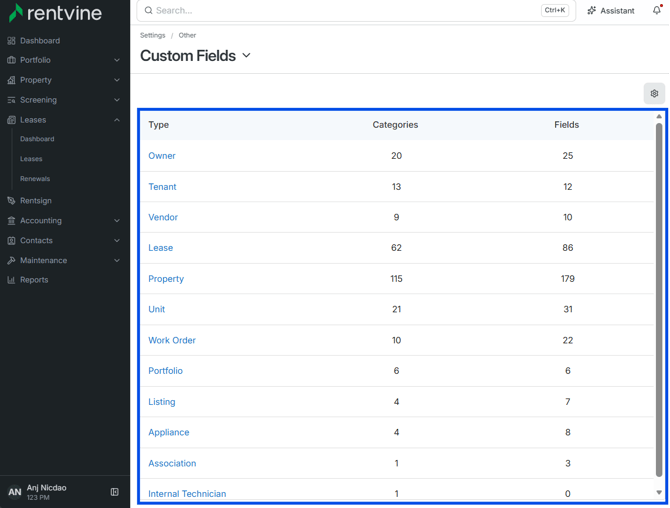
Task: Open the Property custom fields link
Action: [x=166, y=279]
